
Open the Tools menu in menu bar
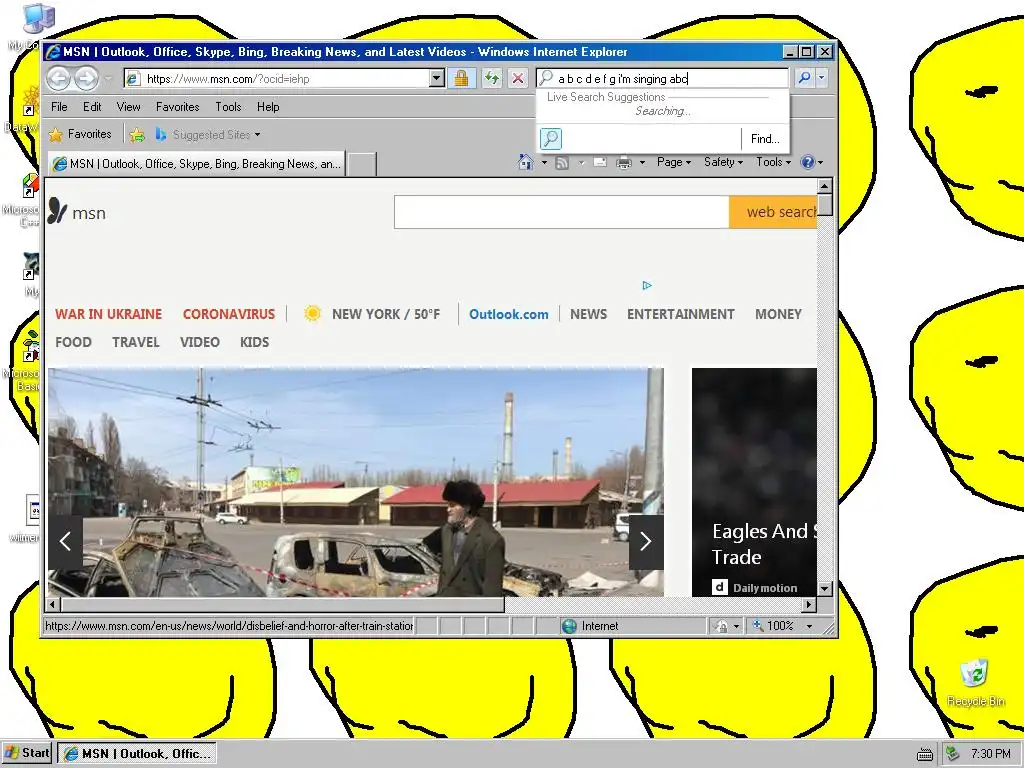[228, 107]
